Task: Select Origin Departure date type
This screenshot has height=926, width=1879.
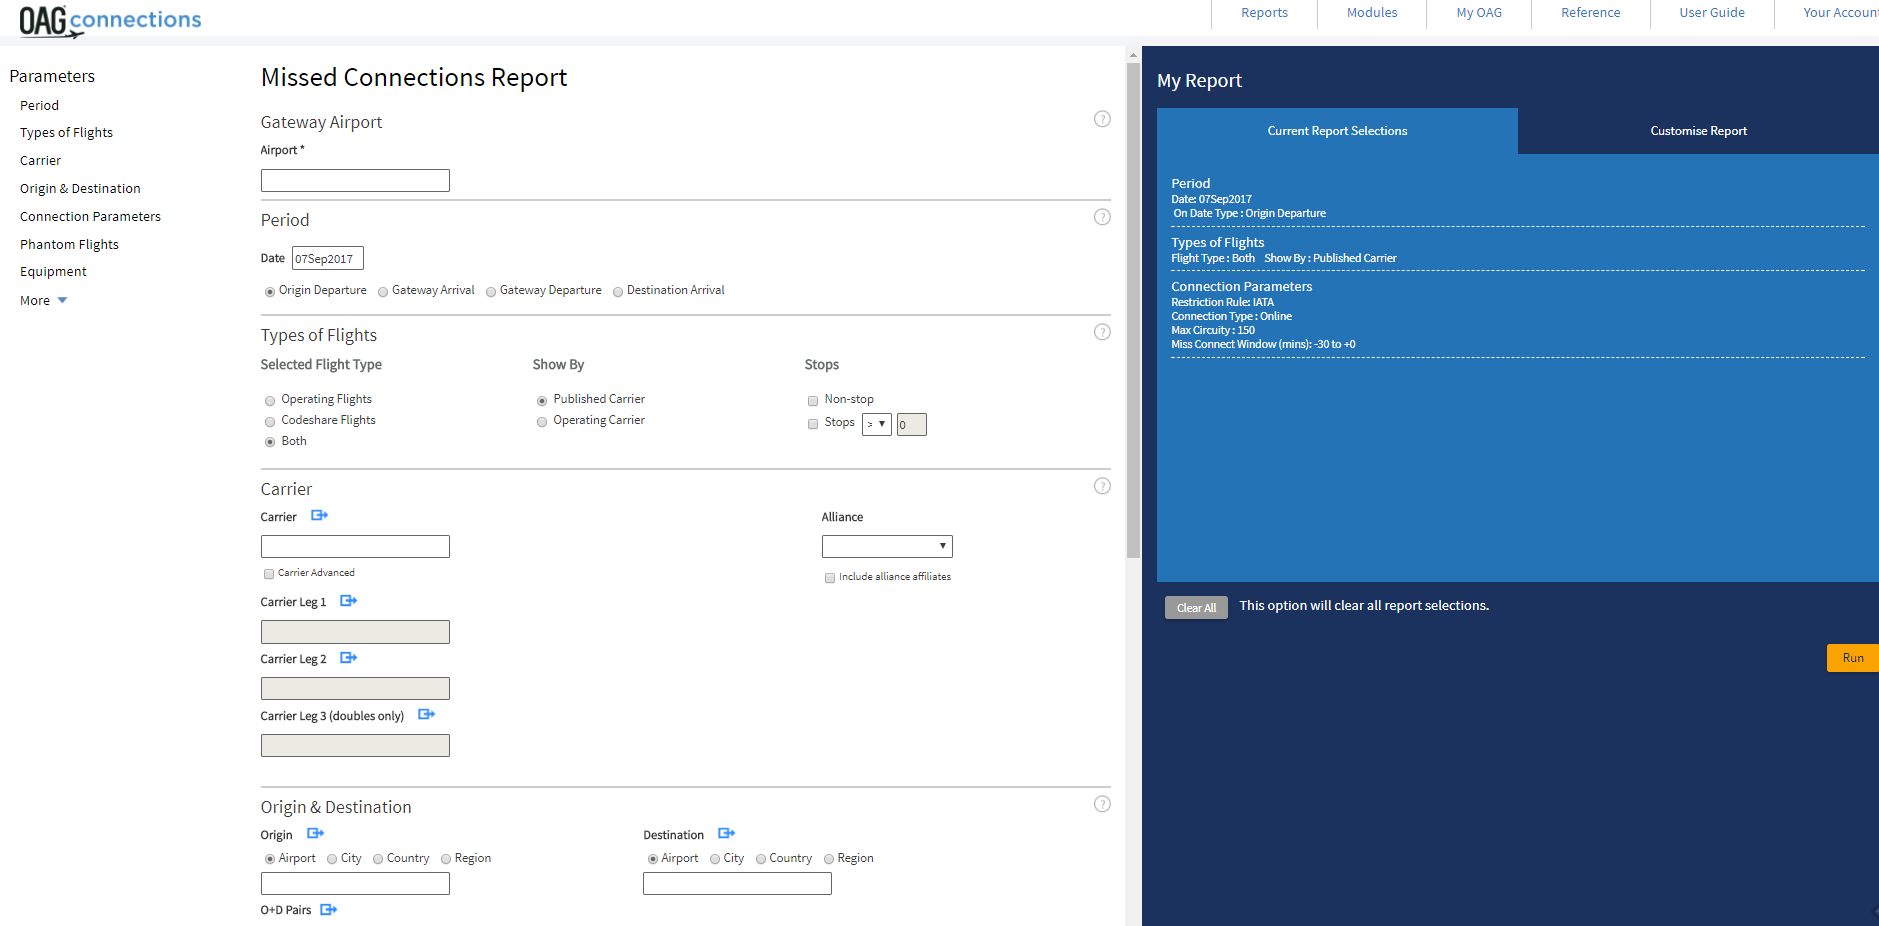Action: click(270, 292)
